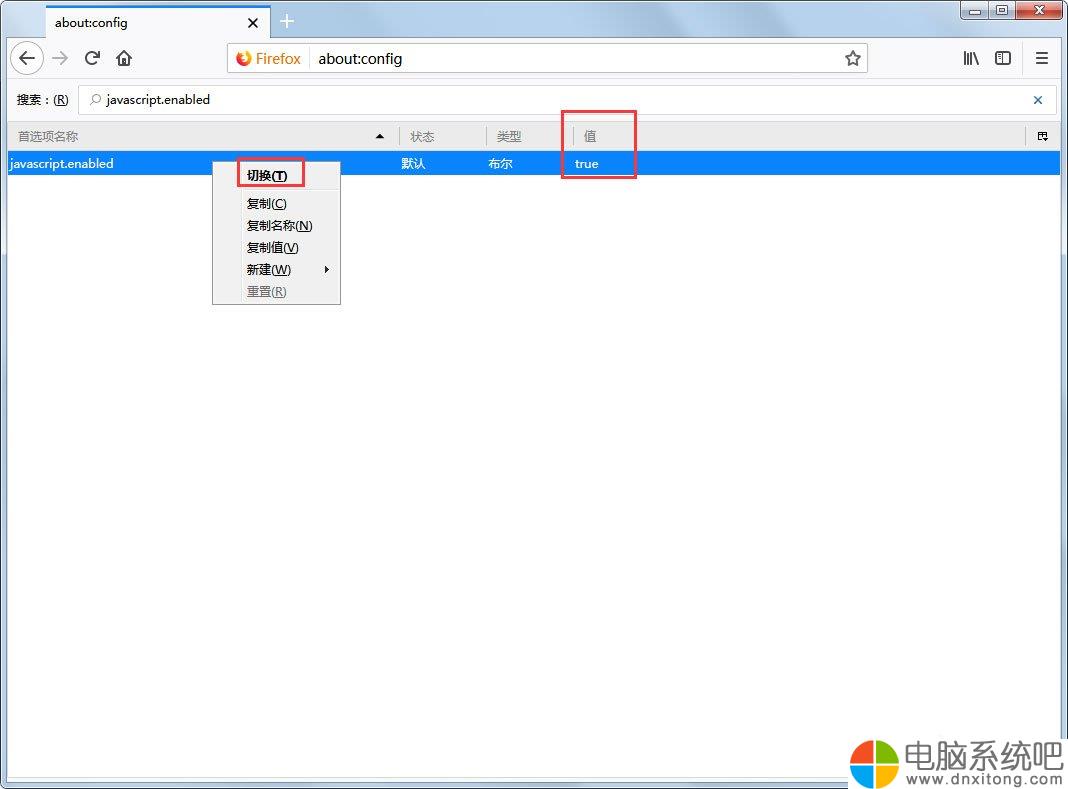Bookmark this page with the star

[853, 59]
